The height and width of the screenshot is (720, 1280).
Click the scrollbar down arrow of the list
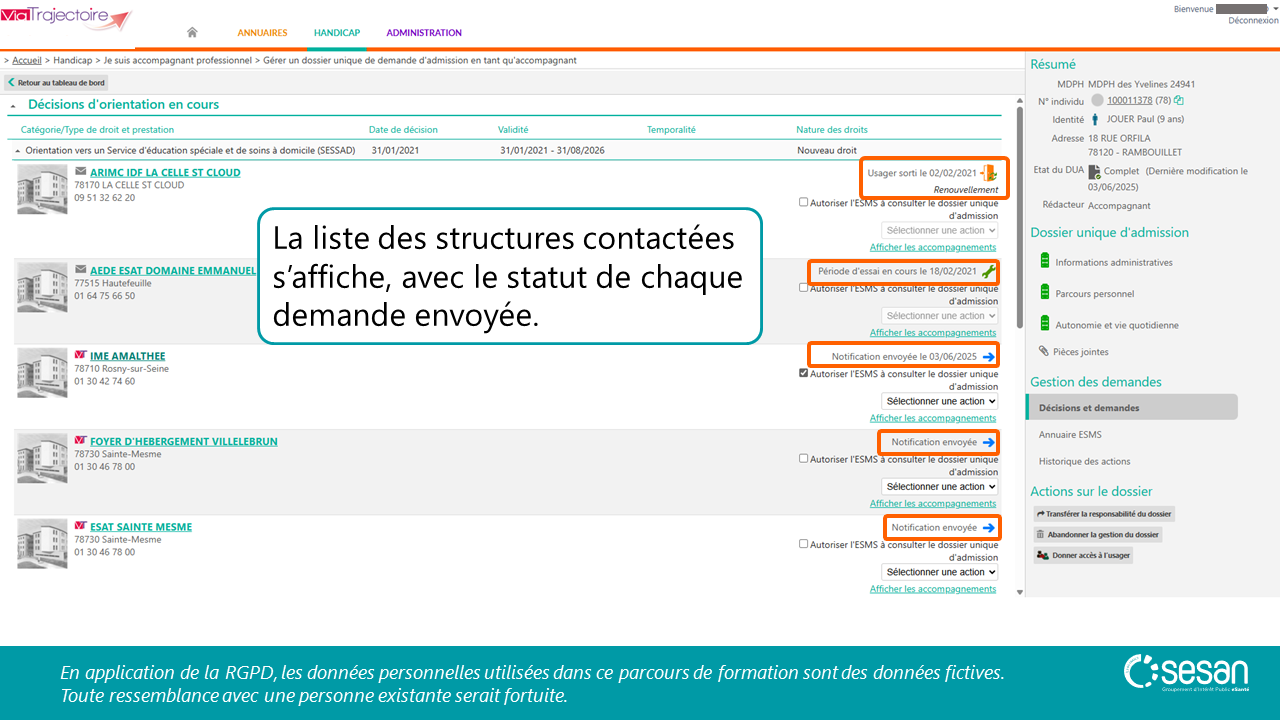coord(1020,592)
